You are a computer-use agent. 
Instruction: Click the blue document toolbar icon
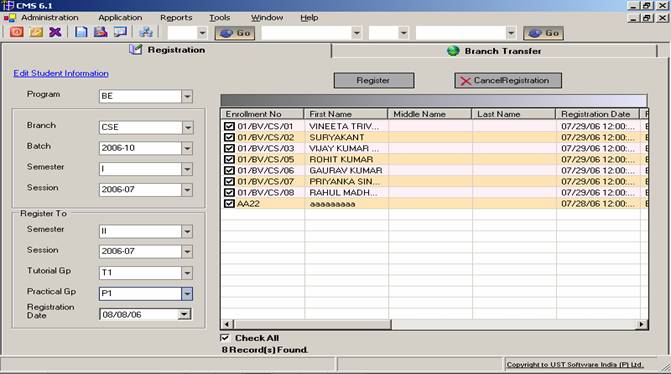(x=81, y=32)
